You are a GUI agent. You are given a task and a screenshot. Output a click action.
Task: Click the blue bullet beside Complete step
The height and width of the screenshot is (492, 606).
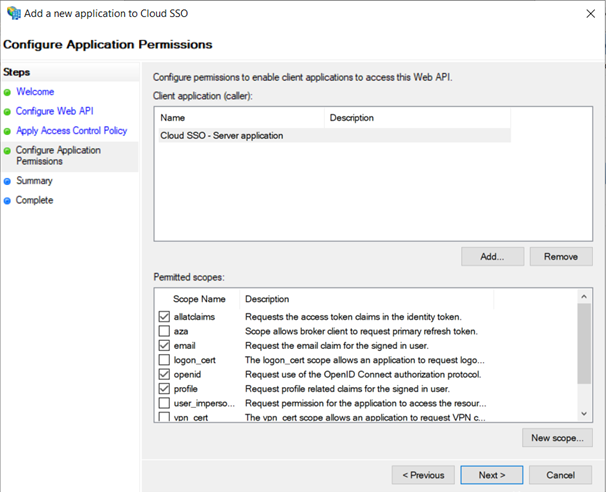[7, 201]
